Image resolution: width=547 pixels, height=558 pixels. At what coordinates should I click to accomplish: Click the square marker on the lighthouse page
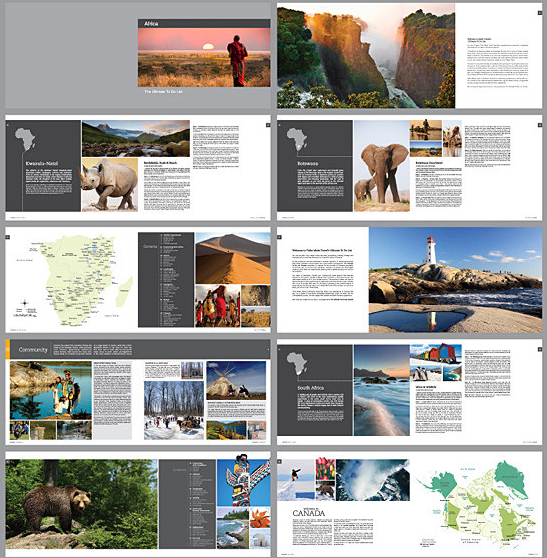click(x=279, y=237)
